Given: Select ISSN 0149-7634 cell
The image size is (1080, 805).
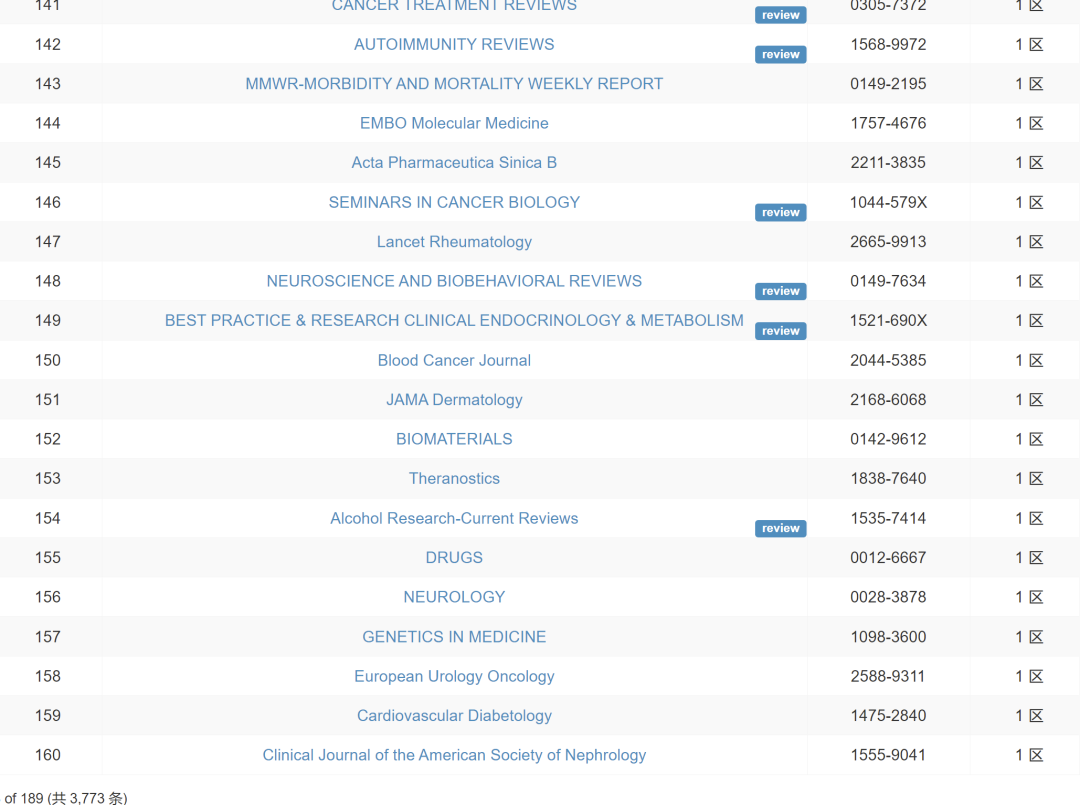Looking at the screenshot, I should click(888, 281).
